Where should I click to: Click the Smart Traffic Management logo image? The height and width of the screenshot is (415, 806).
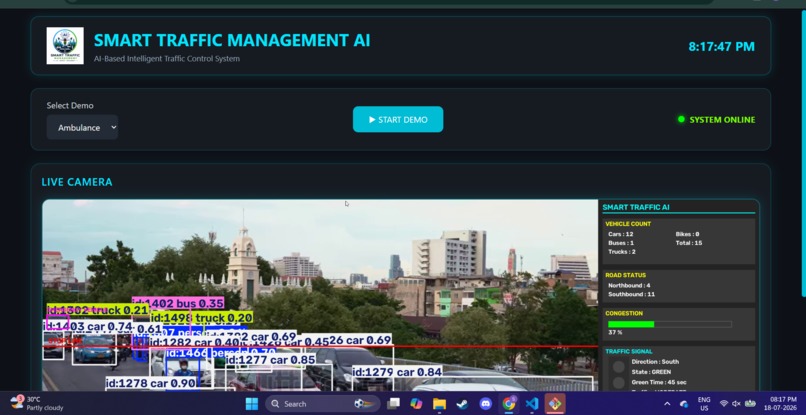65,46
